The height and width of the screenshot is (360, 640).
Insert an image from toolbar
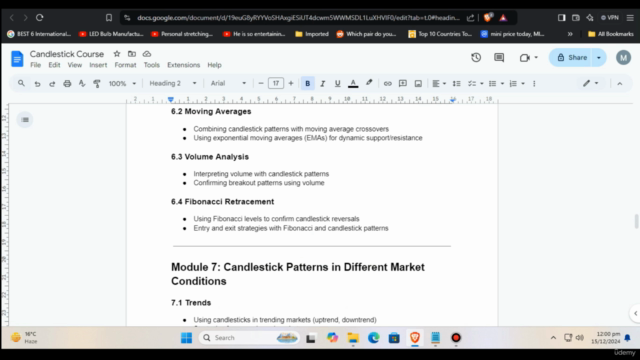click(x=418, y=84)
